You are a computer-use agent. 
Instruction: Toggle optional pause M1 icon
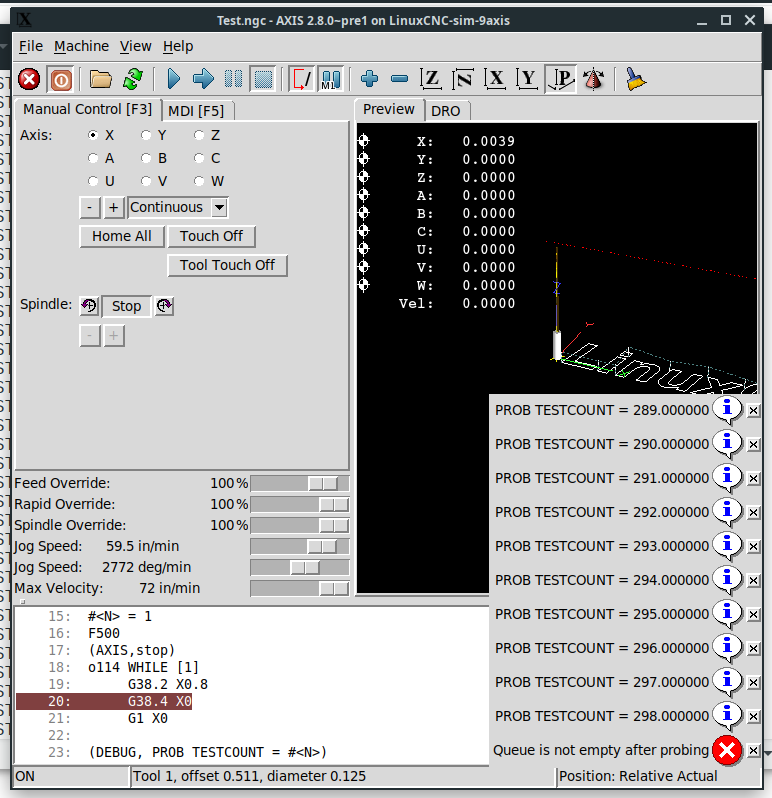pos(331,79)
